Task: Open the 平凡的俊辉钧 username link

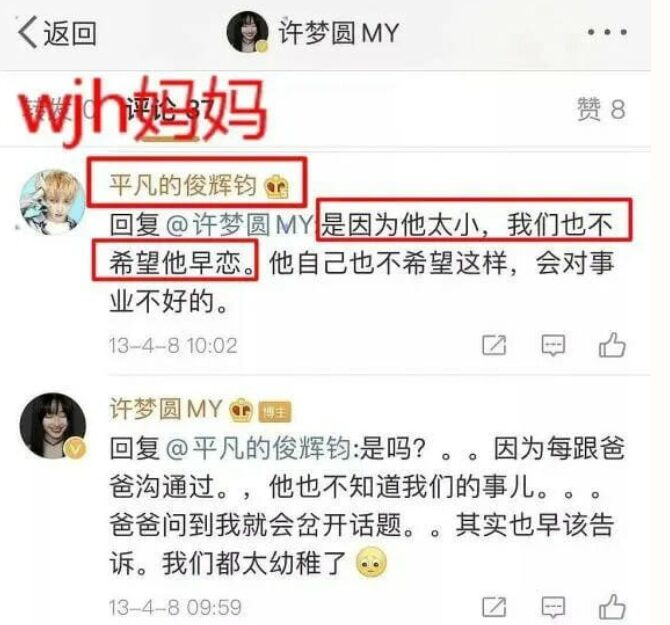Action: coord(183,185)
